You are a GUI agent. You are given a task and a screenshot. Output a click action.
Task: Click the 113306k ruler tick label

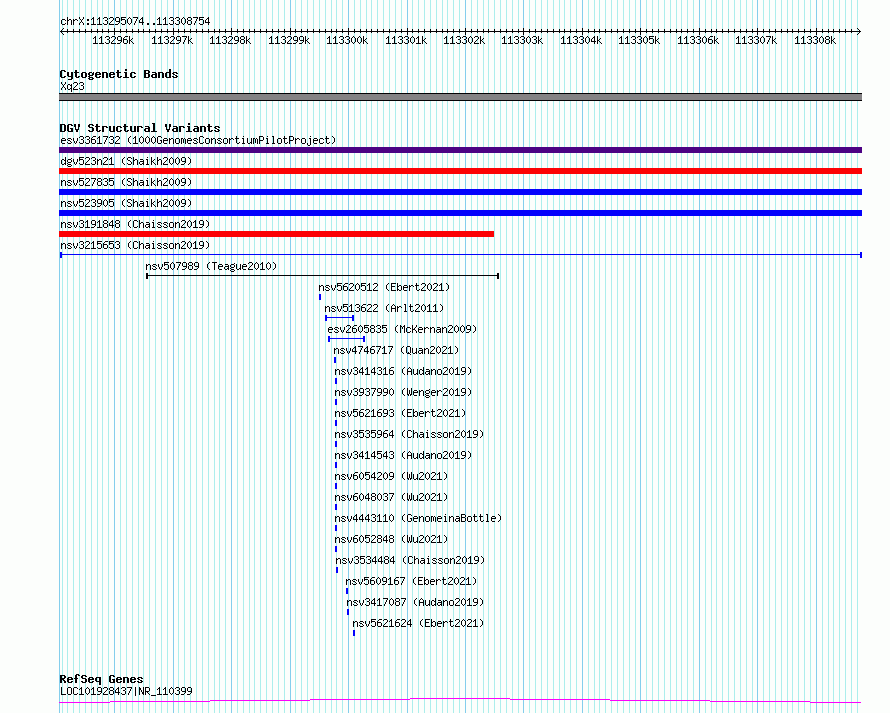tap(698, 40)
